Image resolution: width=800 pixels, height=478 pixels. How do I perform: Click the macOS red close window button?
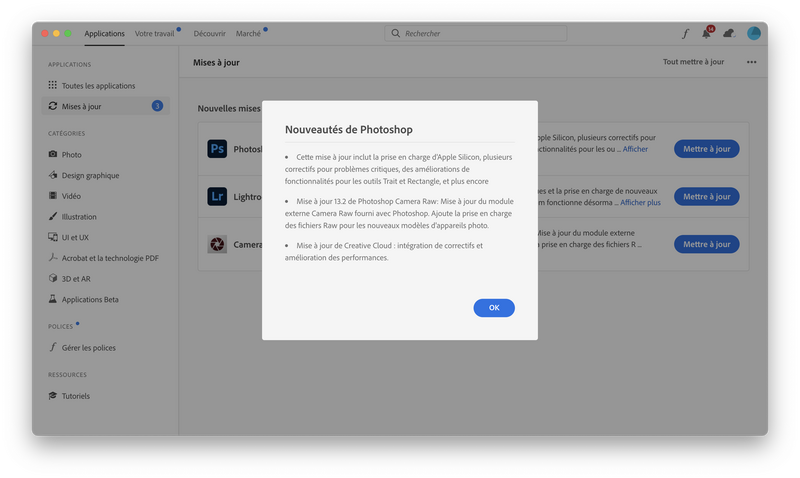click(x=45, y=34)
